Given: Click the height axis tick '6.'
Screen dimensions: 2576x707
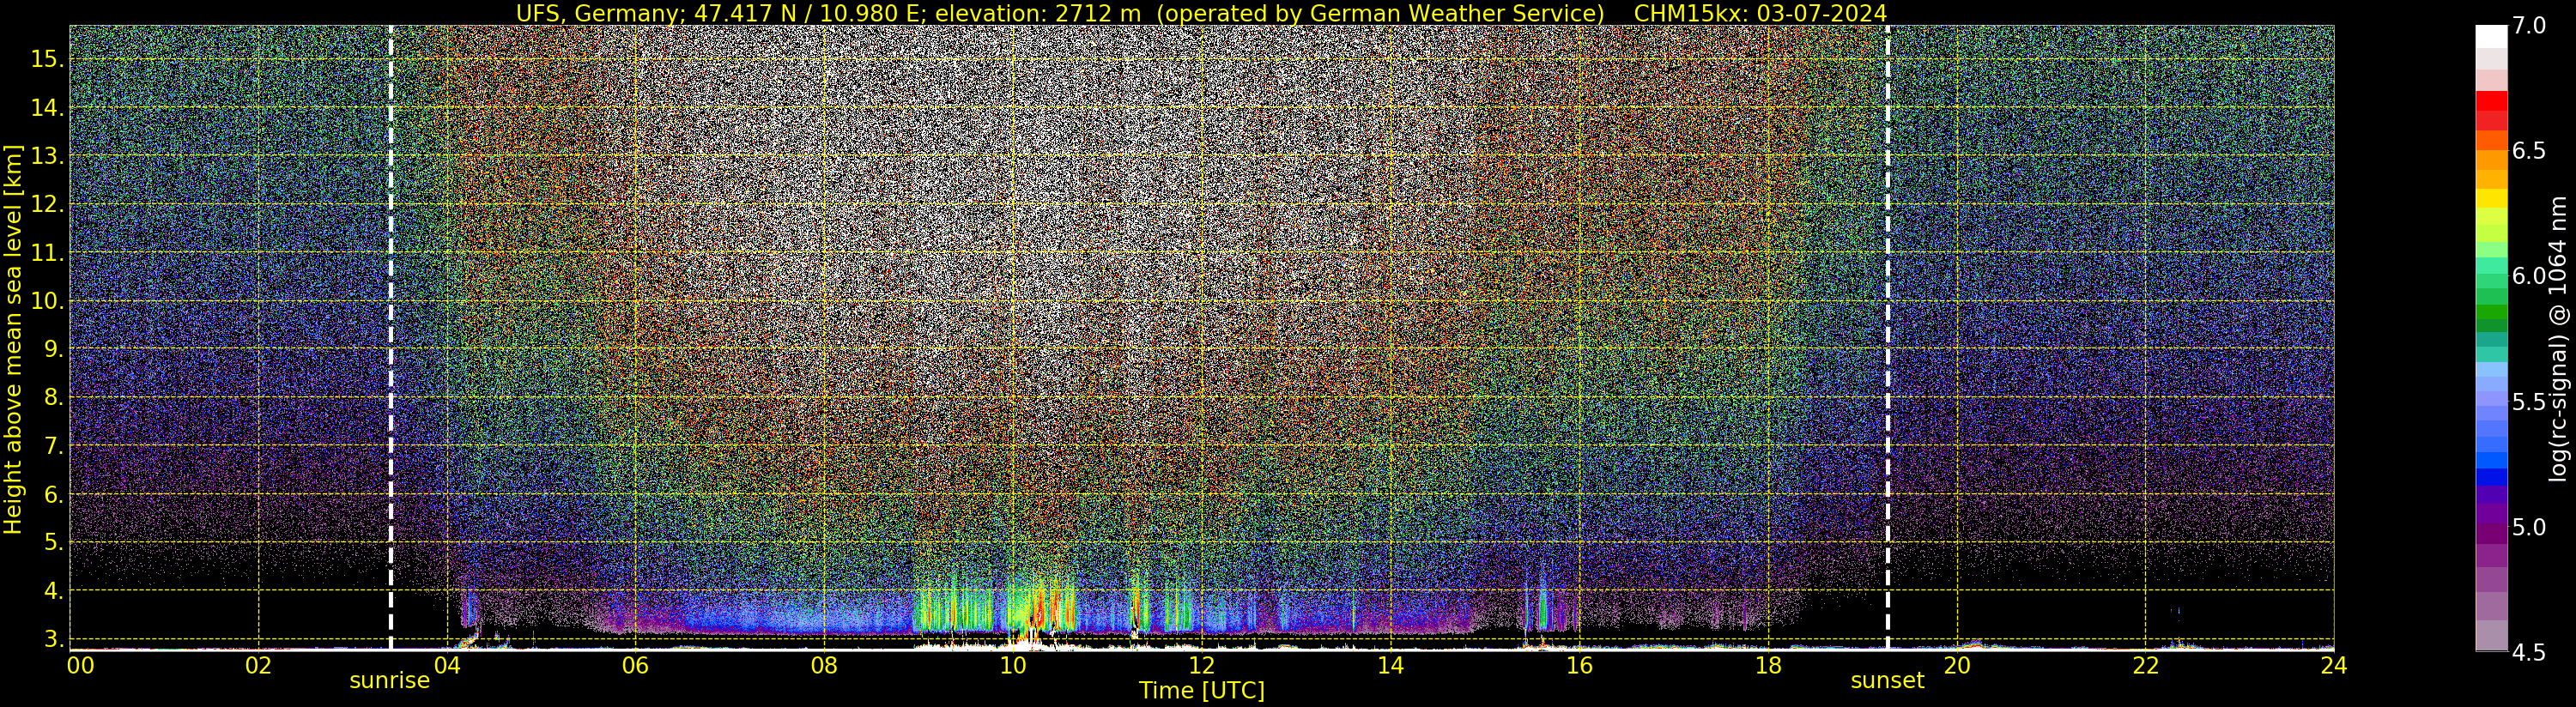Looking at the screenshot, I should point(53,494).
